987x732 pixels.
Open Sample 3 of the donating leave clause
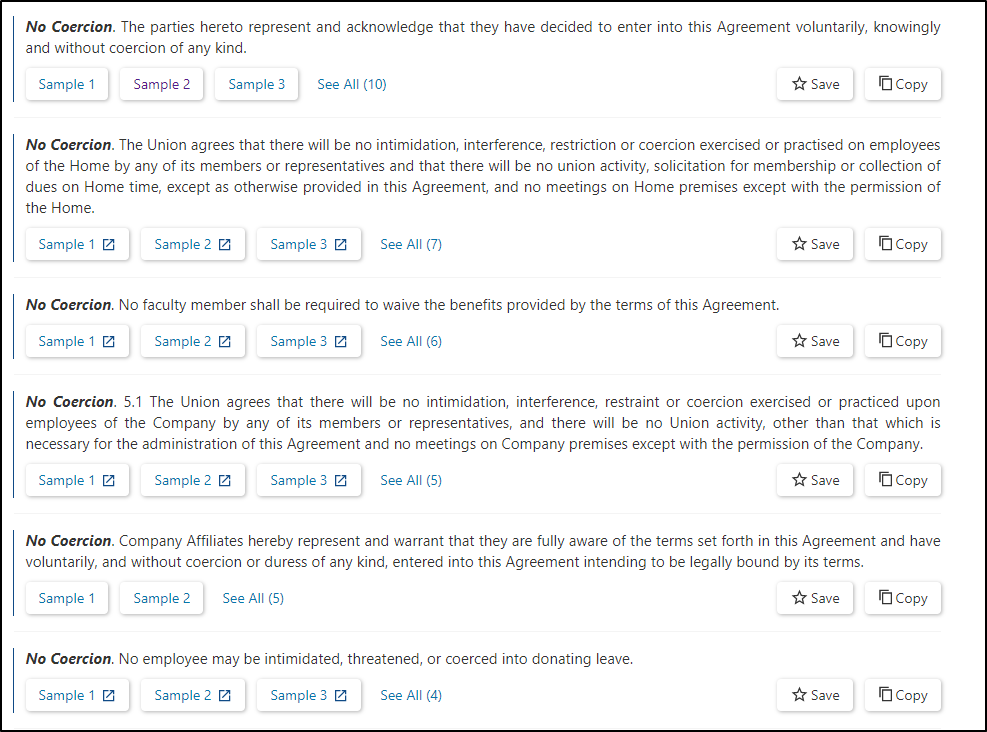(x=308, y=695)
